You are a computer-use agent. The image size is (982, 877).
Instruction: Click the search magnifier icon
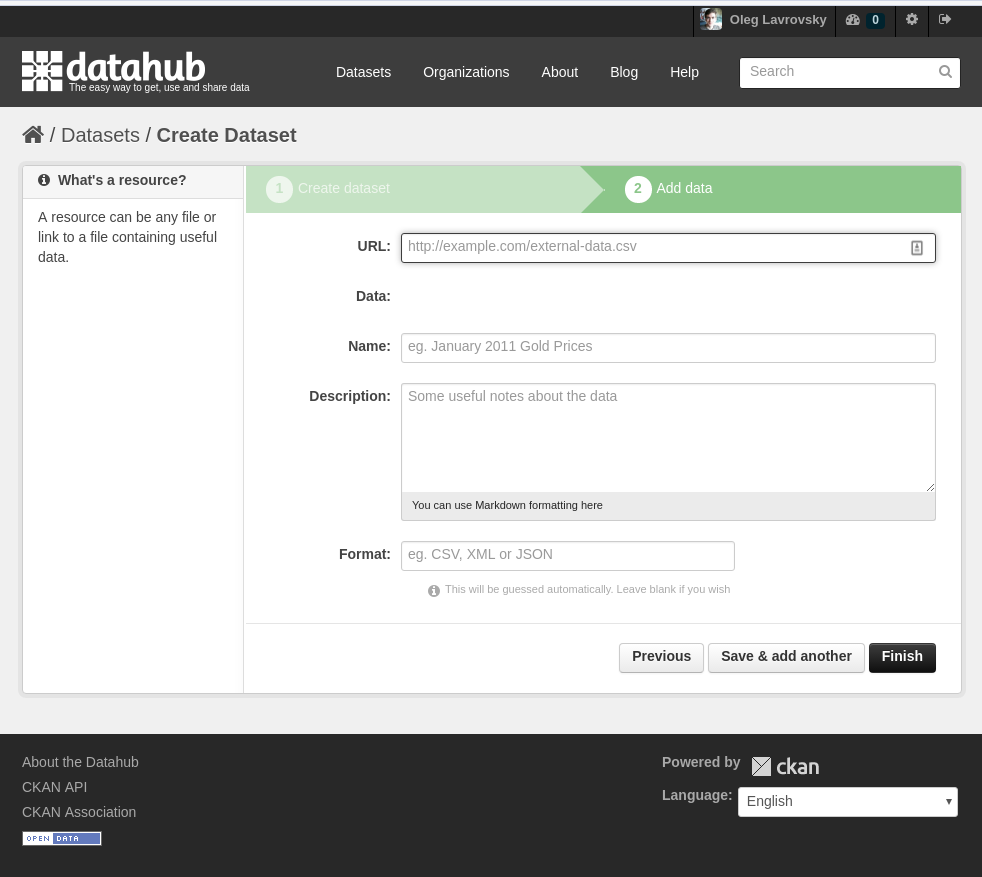945,72
